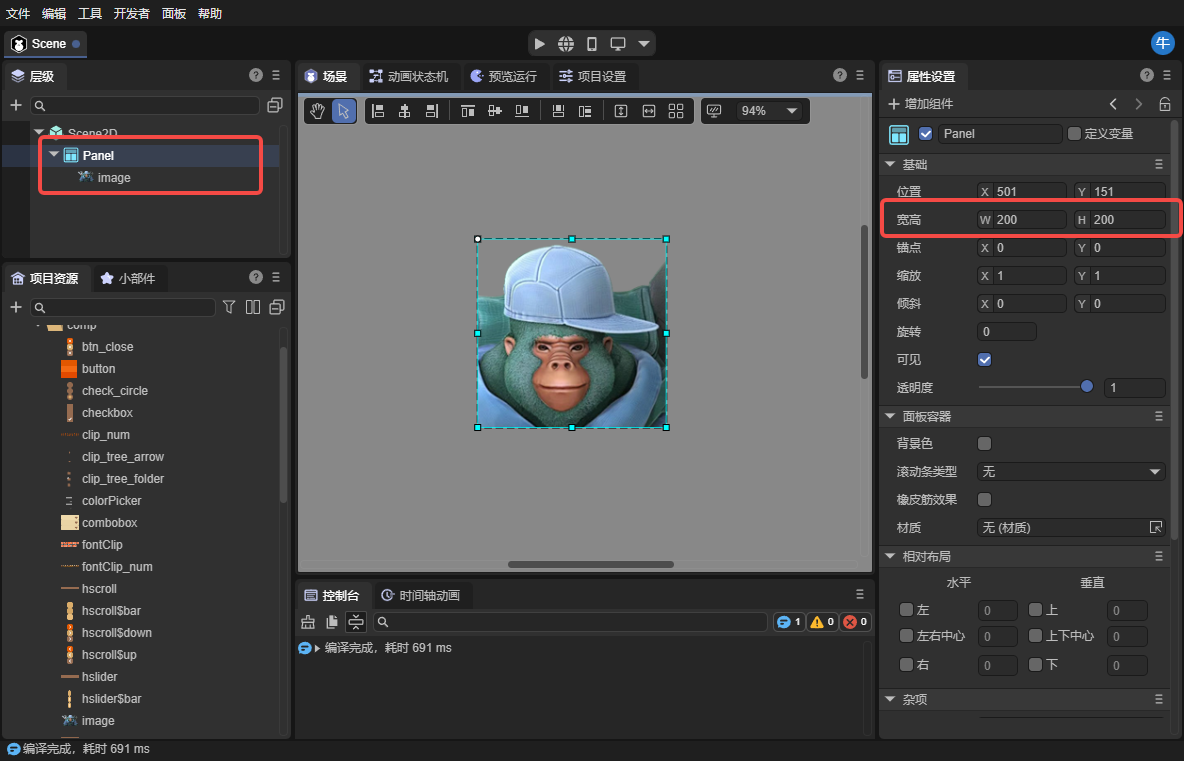Select the combobox asset in project resources
Viewport: 1184px width, 761px height.
pyautogui.click(x=109, y=523)
